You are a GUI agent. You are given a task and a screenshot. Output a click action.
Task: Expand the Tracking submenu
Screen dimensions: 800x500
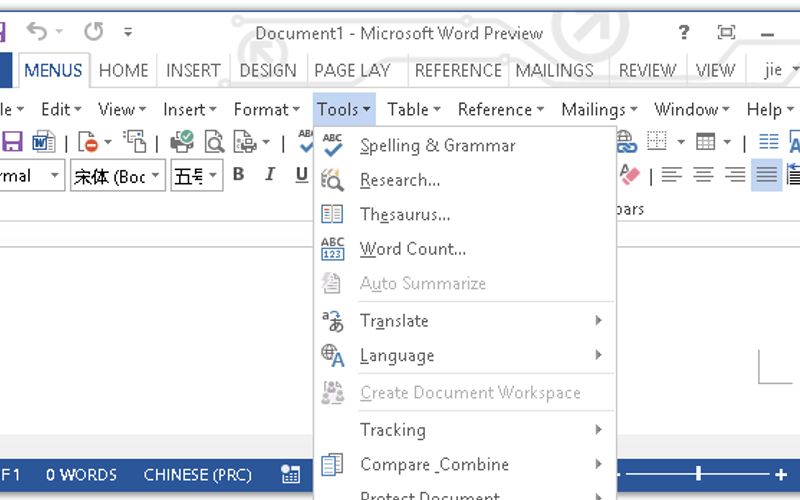[598, 430]
